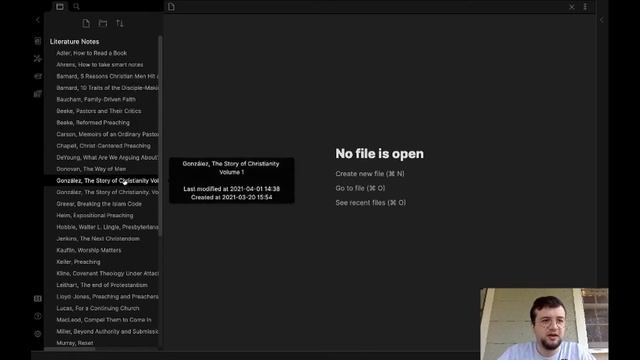The image size is (640, 360).
Task: Click See recent files link
Action: [x=371, y=202]
